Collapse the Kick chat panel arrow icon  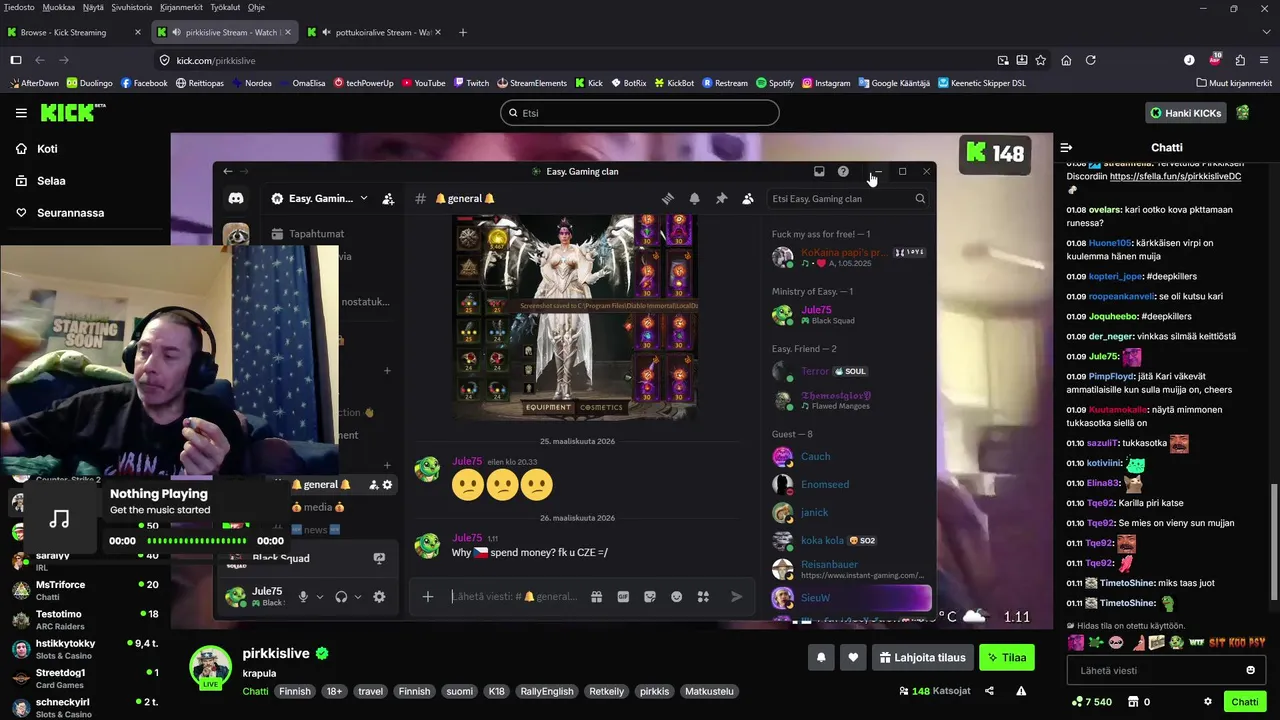(1066, 147)
